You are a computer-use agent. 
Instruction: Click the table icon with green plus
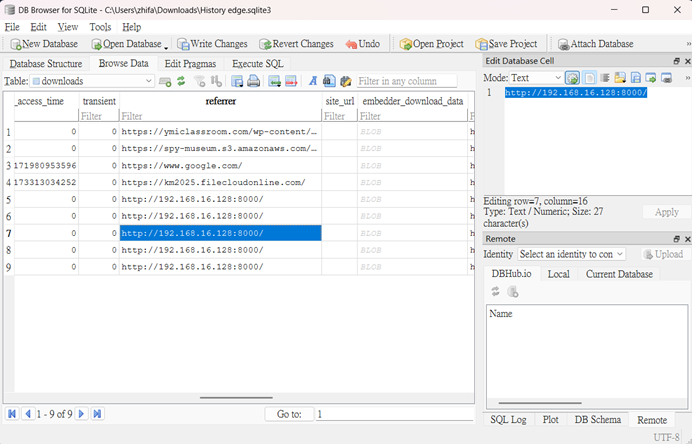pos(165,81)
